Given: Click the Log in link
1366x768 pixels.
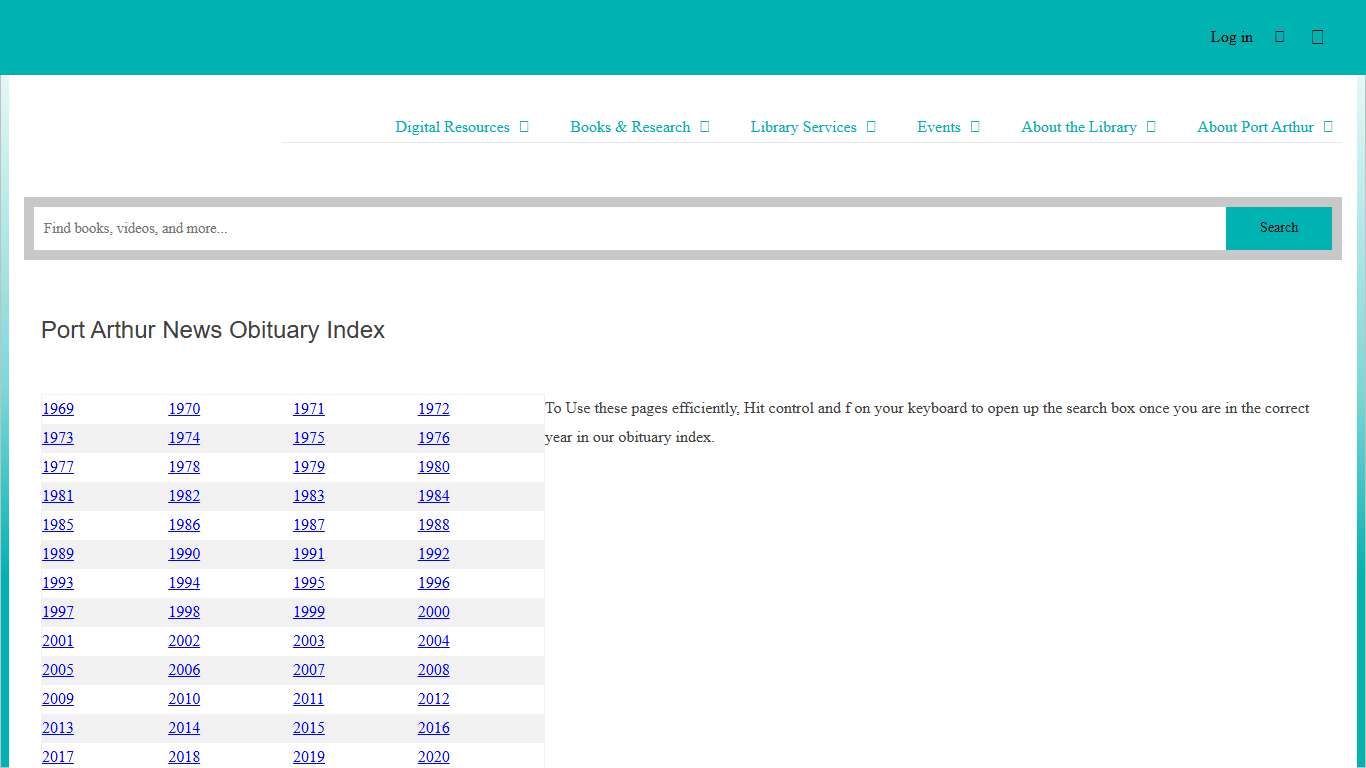Looking at the screenshot, I should (x=1231, y=37).
